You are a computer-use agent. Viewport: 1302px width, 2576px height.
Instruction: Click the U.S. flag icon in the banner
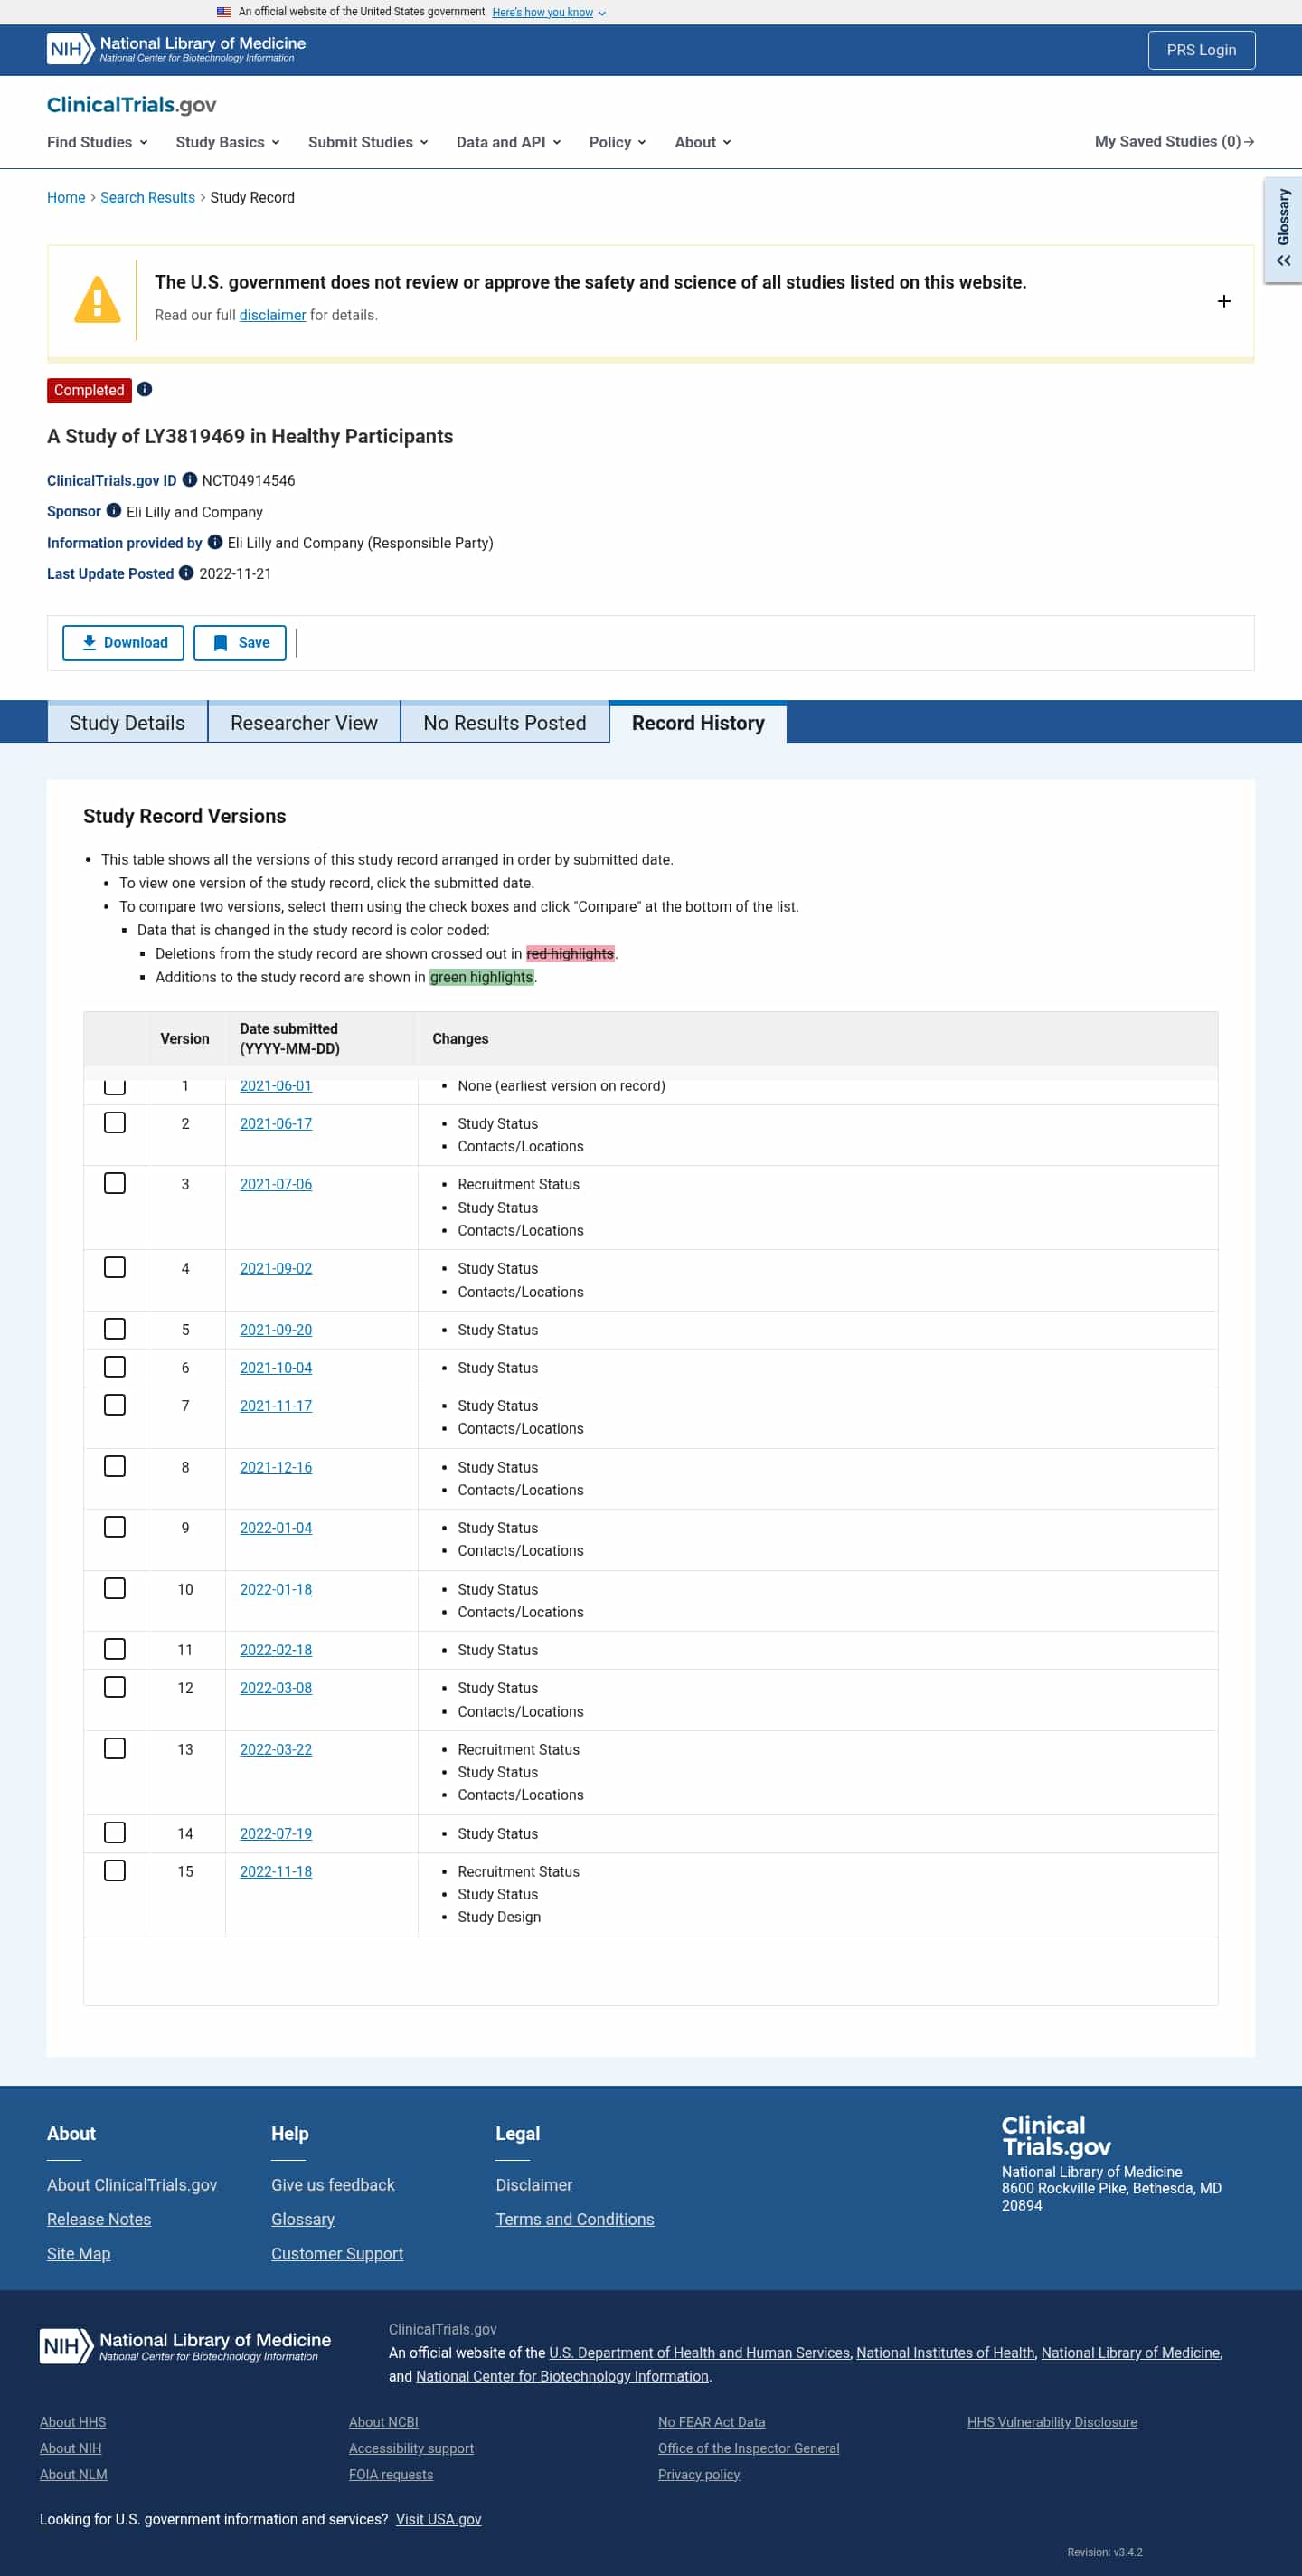(x=224, y=12)
